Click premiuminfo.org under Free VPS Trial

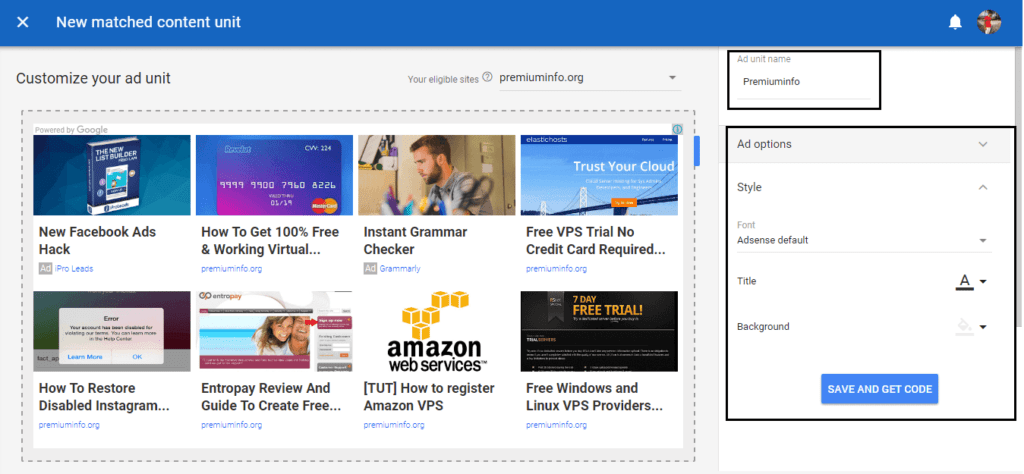click(556, 268)
